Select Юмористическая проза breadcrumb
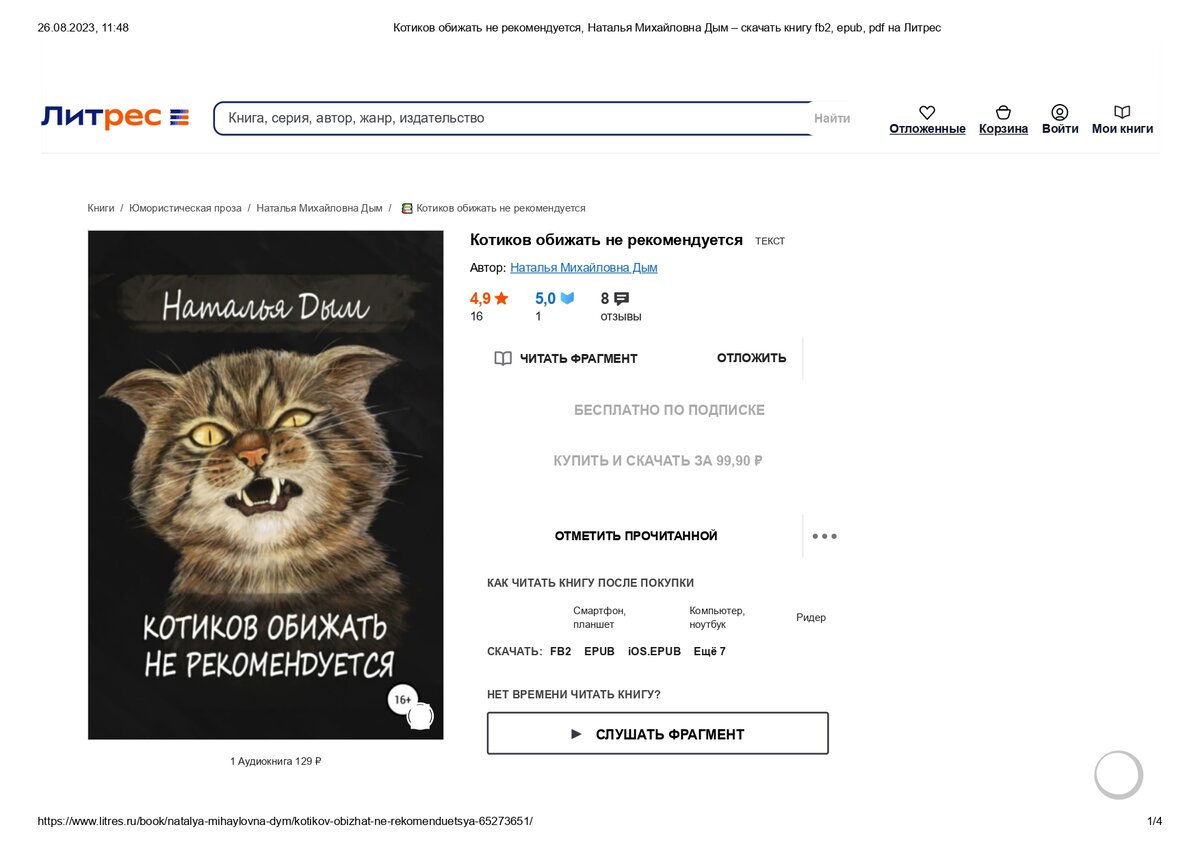Screen dimensions: 1200x849 [x=185, y=208]
